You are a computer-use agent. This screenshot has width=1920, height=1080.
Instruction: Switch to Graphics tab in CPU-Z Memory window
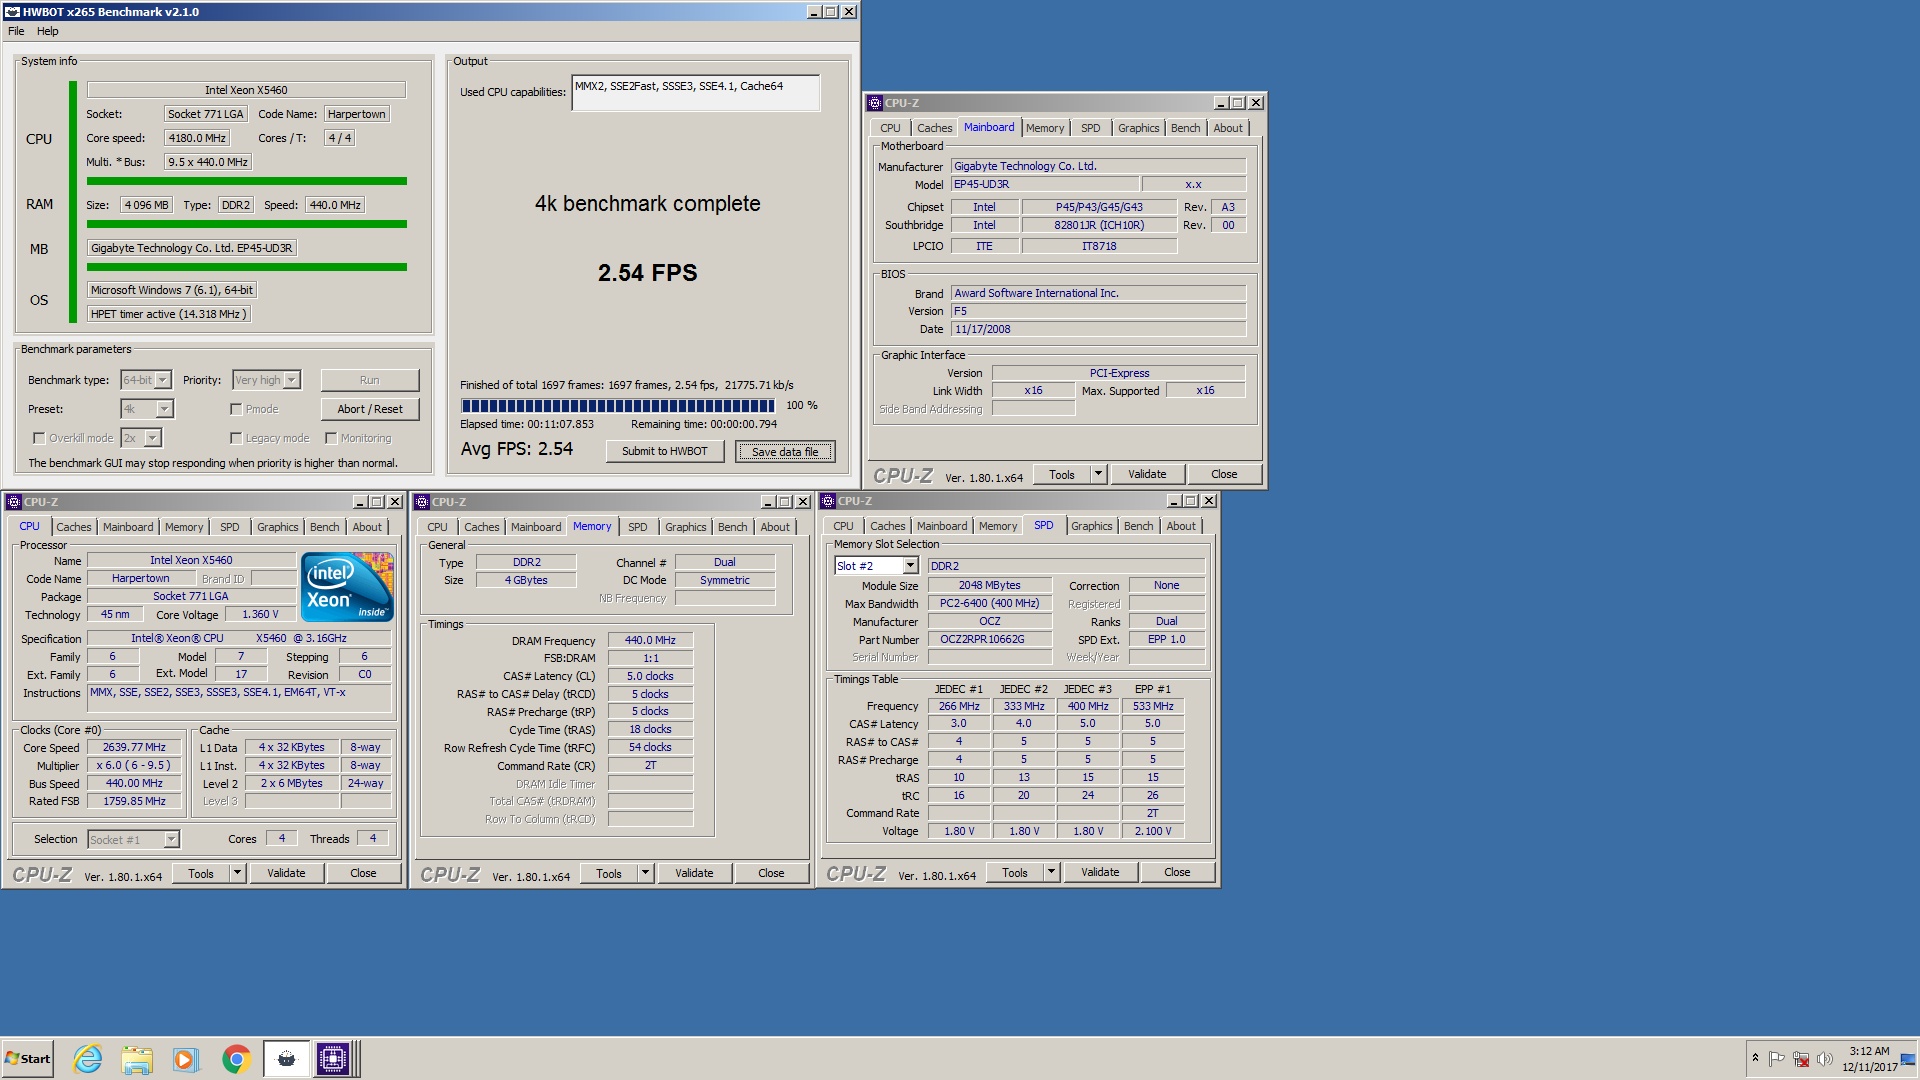(685, 527)
